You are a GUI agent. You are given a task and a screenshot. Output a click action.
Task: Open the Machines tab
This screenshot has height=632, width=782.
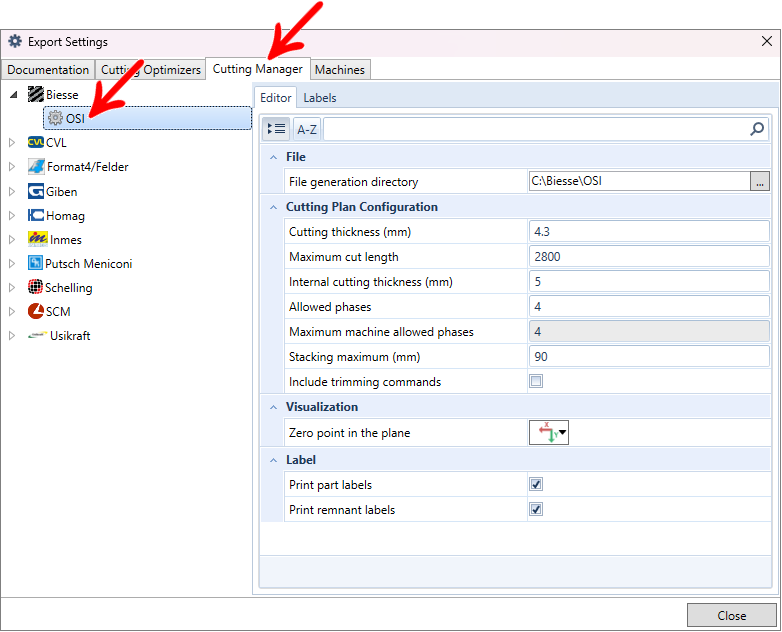[x=340, y=70]
